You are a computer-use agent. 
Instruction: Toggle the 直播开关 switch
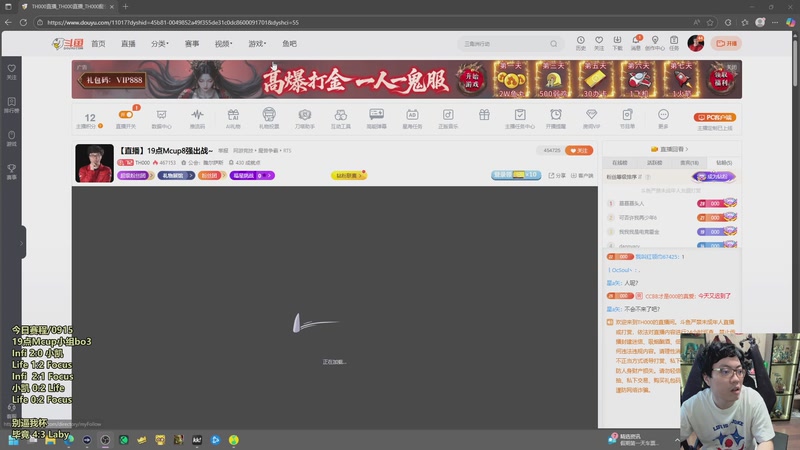(126, 115)
